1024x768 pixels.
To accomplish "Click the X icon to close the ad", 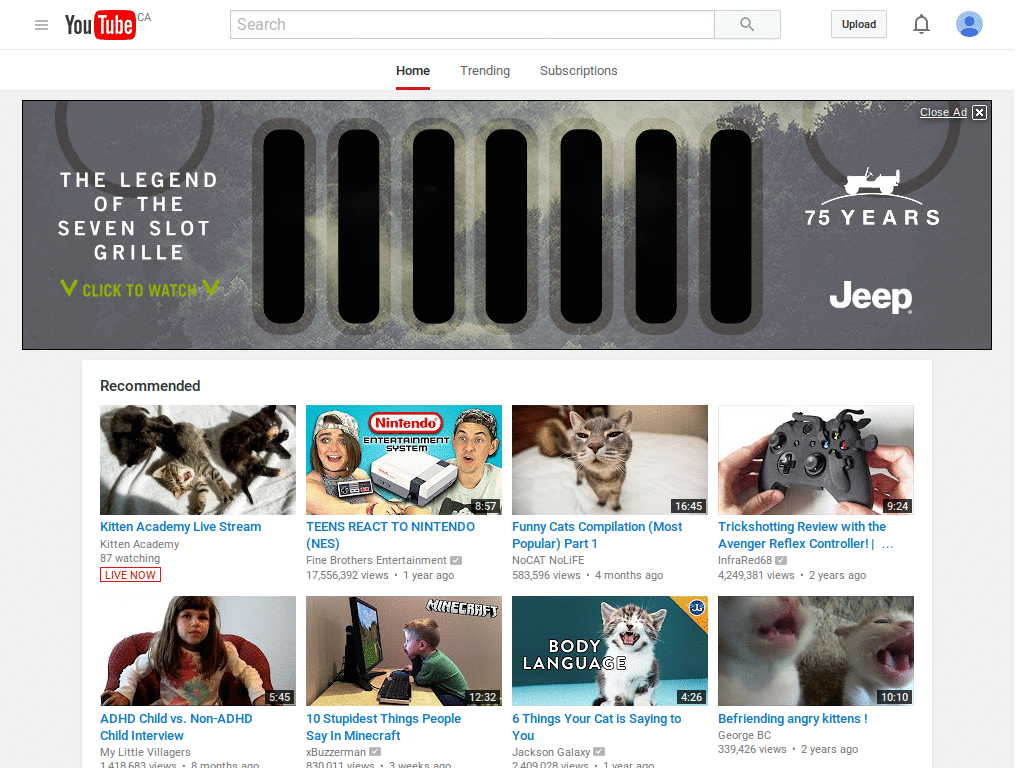I will click(x=979, y=112).
